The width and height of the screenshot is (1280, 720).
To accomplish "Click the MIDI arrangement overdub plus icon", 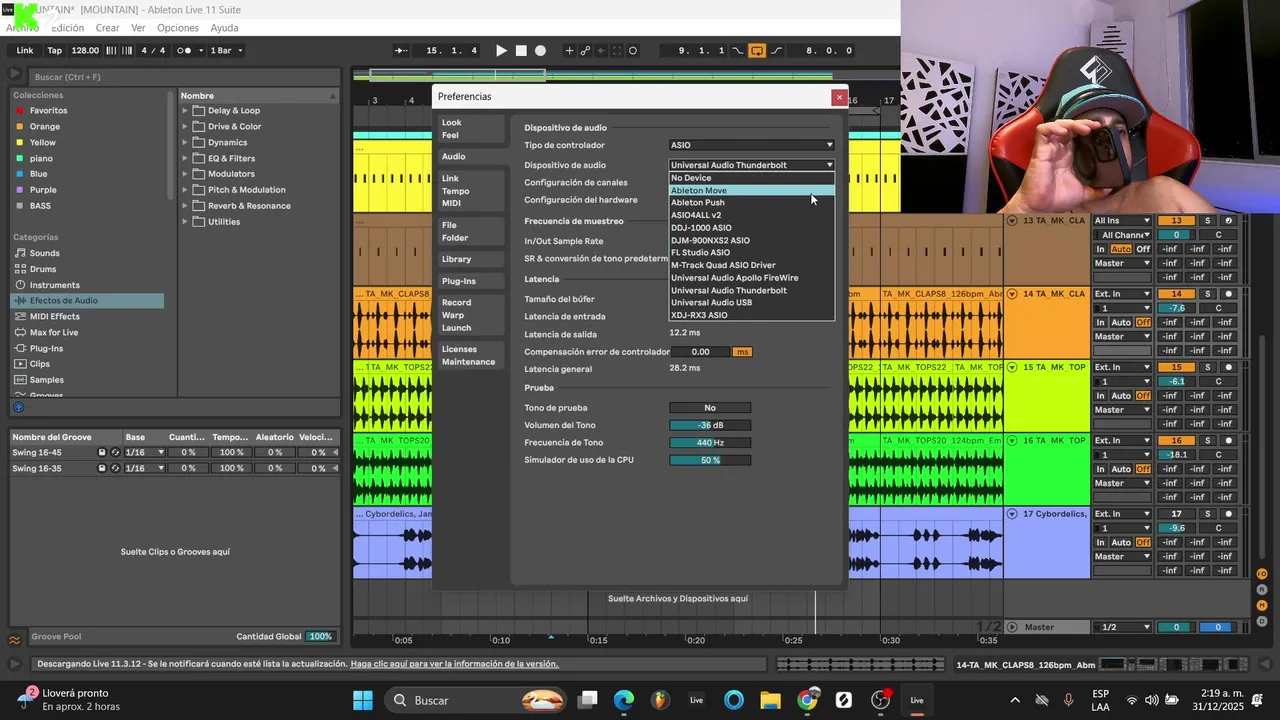I will (x=570, y=50).
